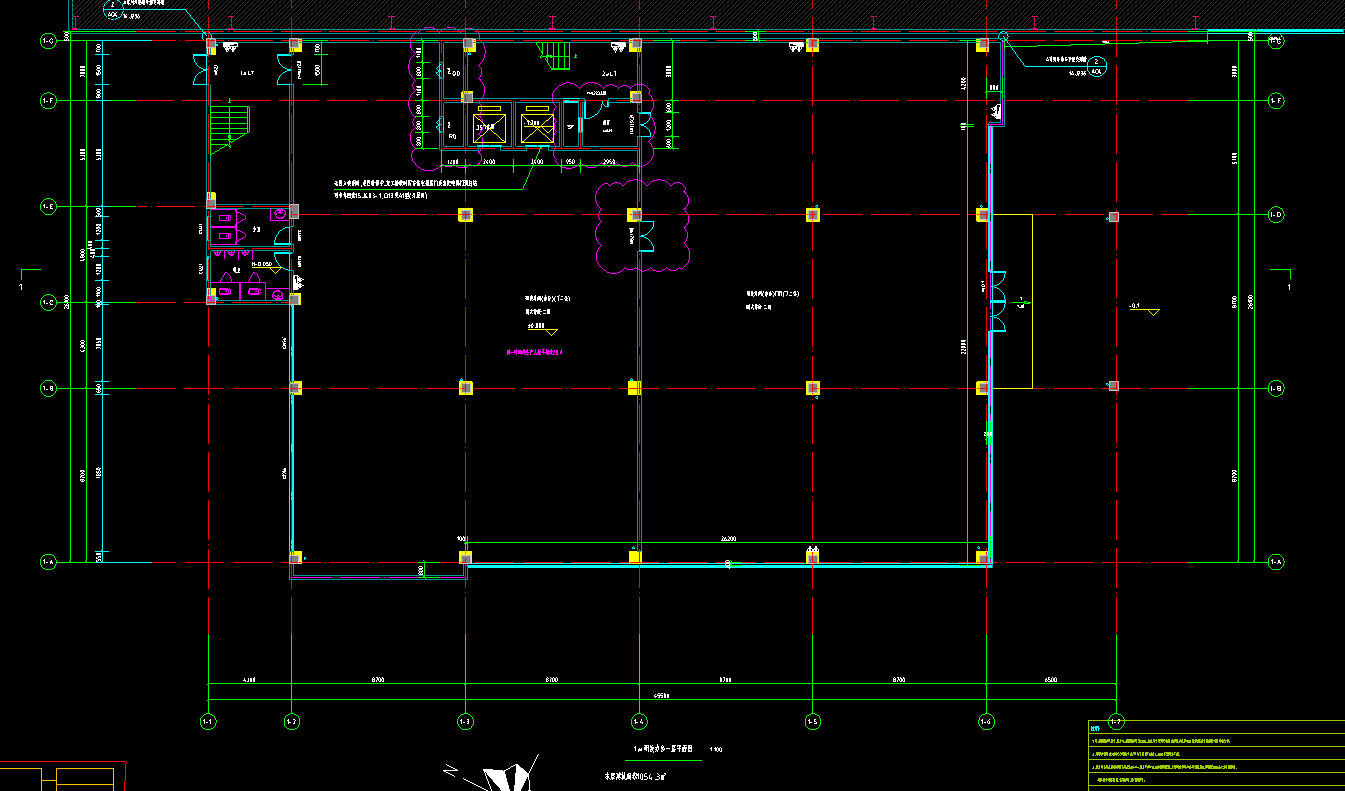Viewport: 1345px width, 791px height.
Task: Click the -0.1 elevation marker triangle
Action: coord(1153,312)
